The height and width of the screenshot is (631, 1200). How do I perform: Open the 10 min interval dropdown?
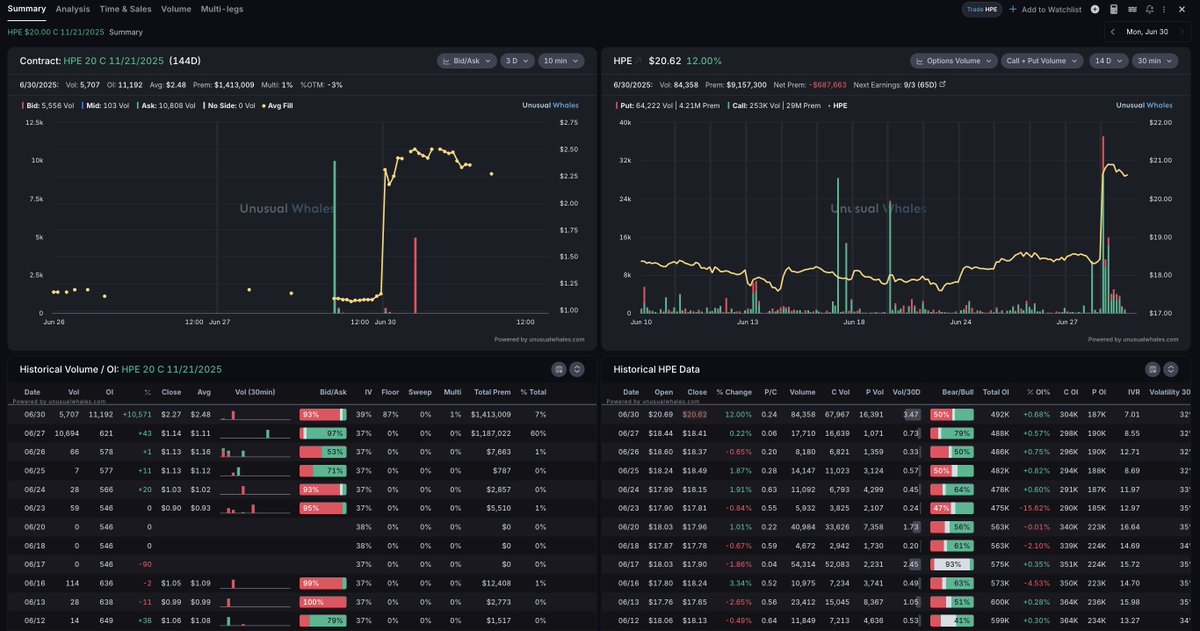click(x=561, y=60)
